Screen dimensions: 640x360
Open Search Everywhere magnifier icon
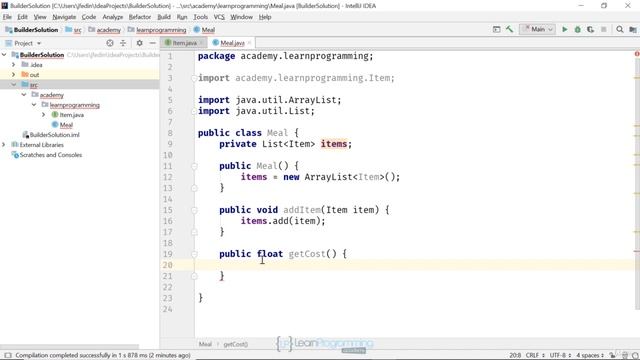click(620, 29)
